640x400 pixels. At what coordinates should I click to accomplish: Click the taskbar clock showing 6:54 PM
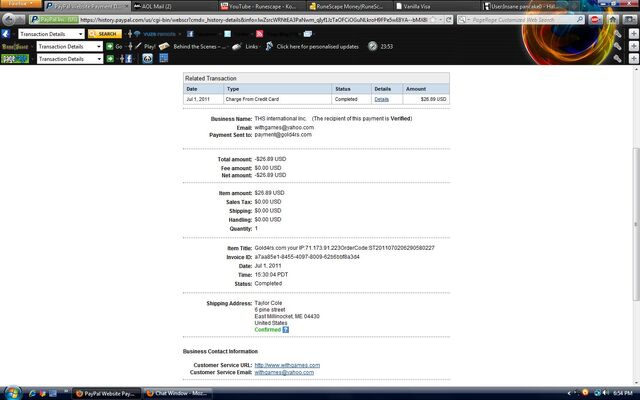click(623, 393)
